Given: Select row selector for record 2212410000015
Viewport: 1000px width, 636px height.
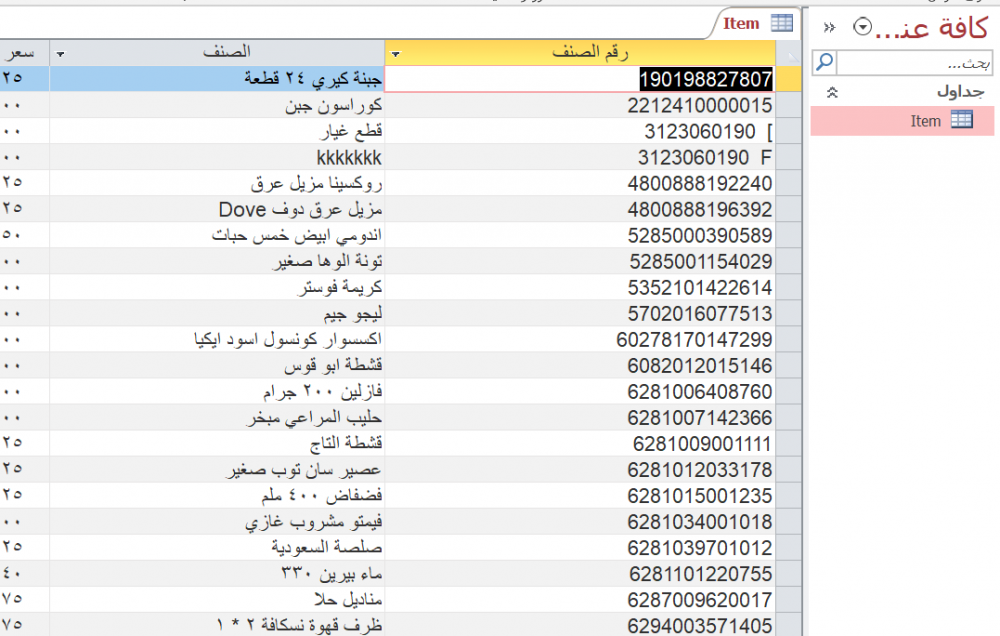Looking at the screenshot, I should [x=789, y=105].
